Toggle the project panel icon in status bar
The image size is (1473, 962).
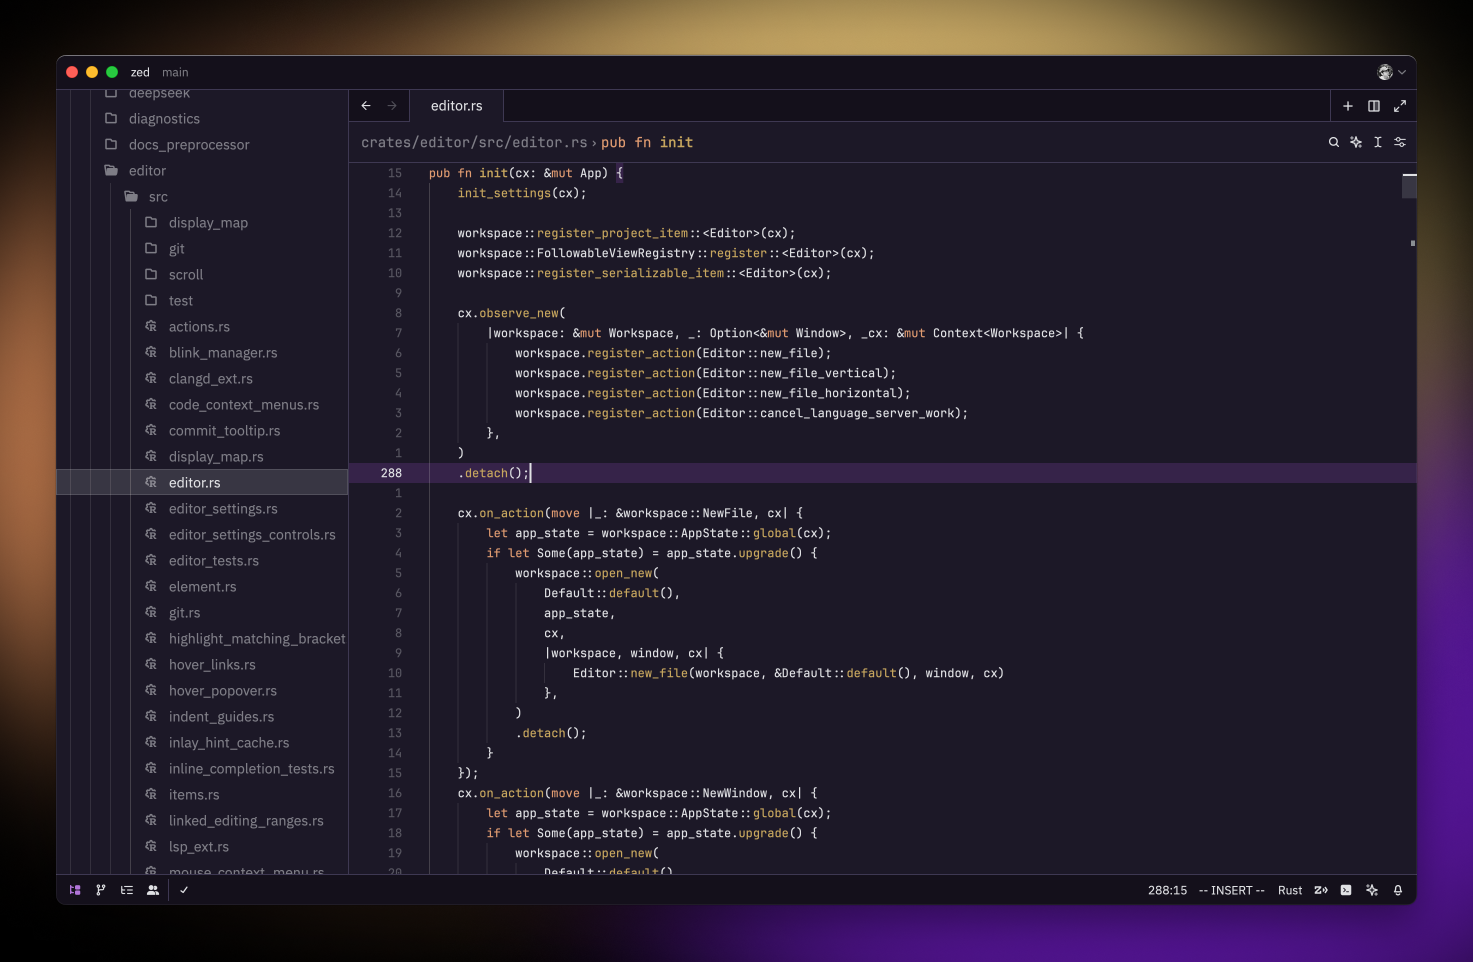75,890
